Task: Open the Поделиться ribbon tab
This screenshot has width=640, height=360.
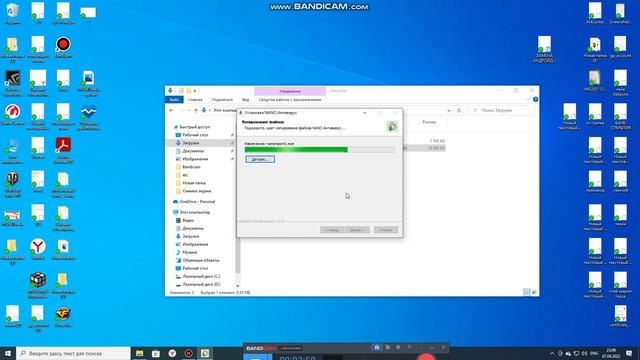Action: point(222,100)
